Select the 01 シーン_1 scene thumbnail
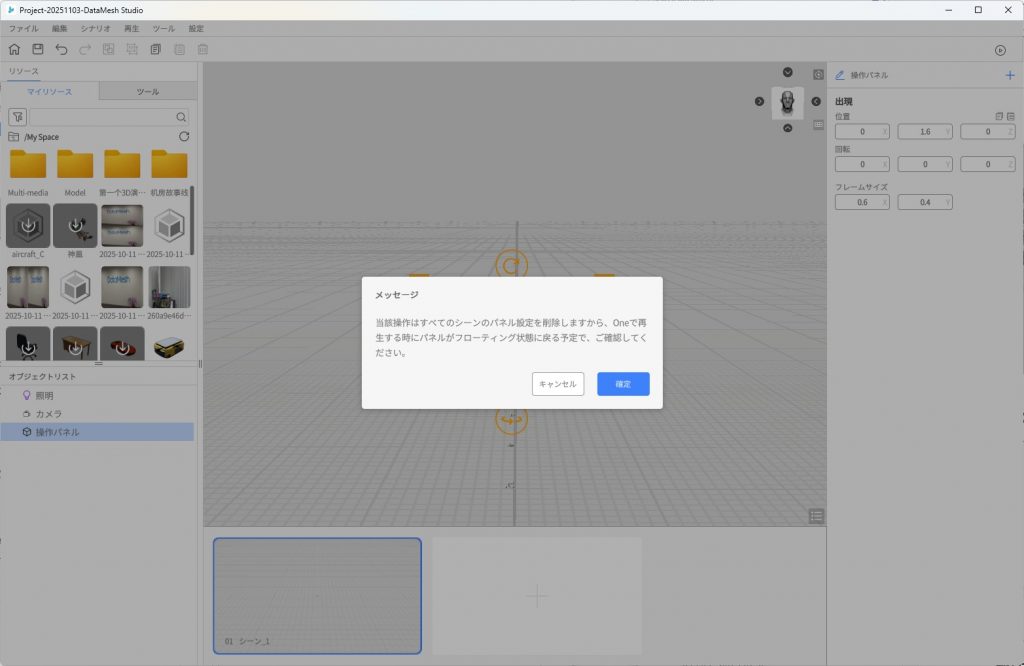This screenshot has width=1024, height=666. 317,596
